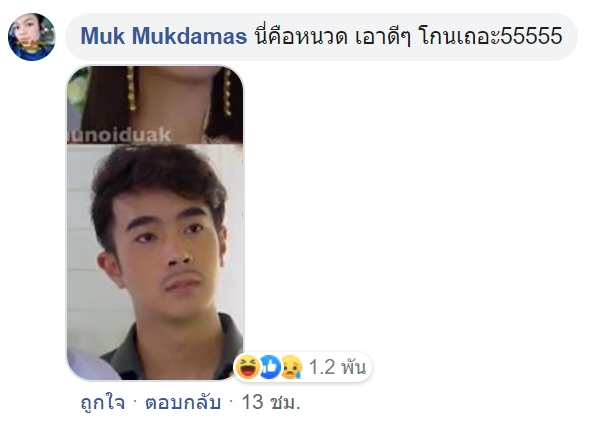This screenshot has width=597, height=425.
Task: Open the 13 ชม. timestamp permalink
Action: 271,402
